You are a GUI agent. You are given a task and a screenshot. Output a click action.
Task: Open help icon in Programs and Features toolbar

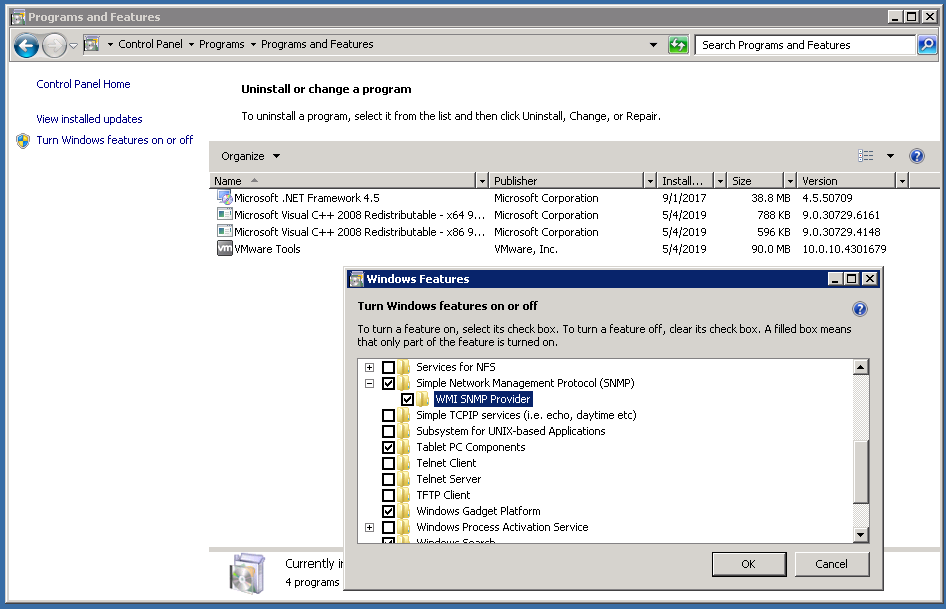[916, 156]
